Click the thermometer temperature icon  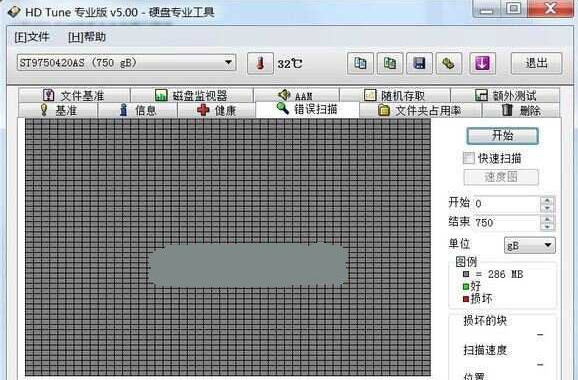click(260, 63)
